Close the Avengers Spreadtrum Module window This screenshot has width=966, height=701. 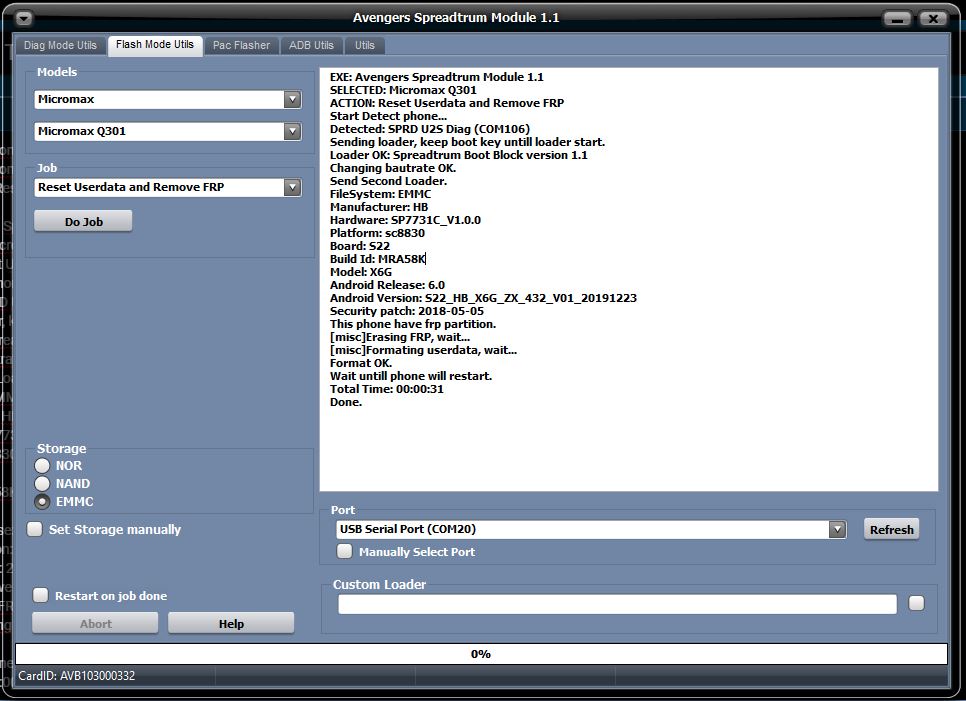click(x=933, y=19)
